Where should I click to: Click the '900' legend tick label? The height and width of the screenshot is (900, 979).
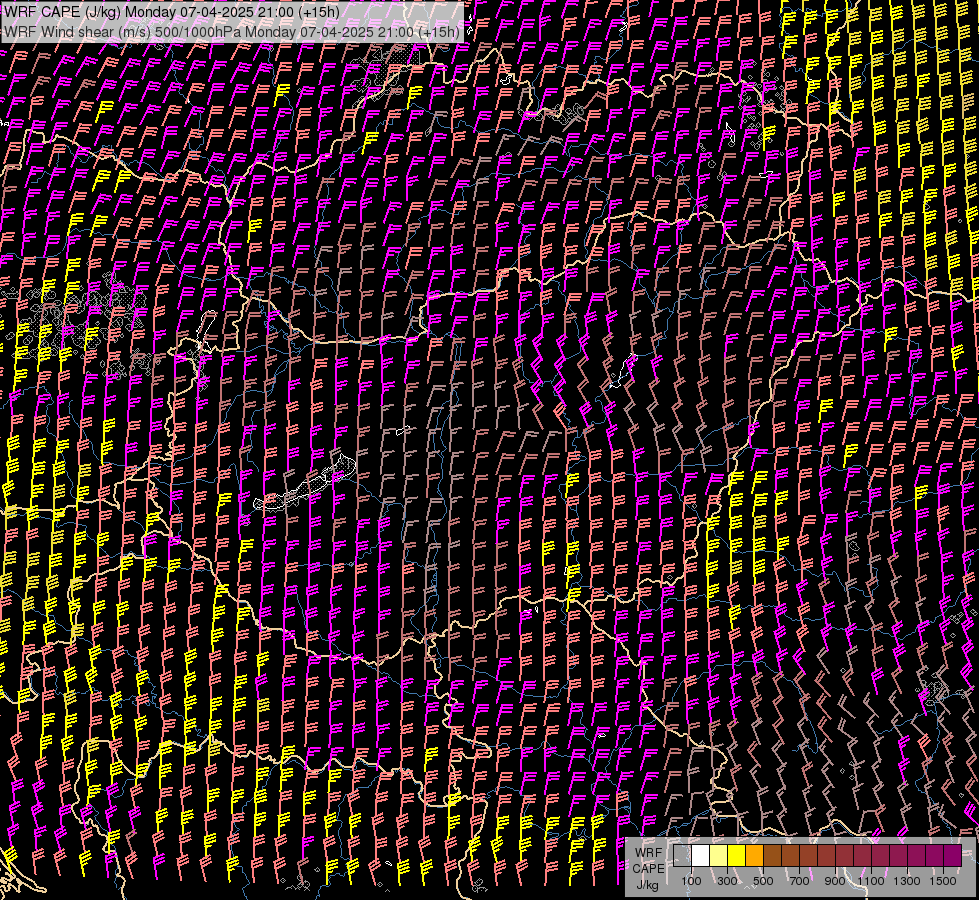tap(835, 881)
